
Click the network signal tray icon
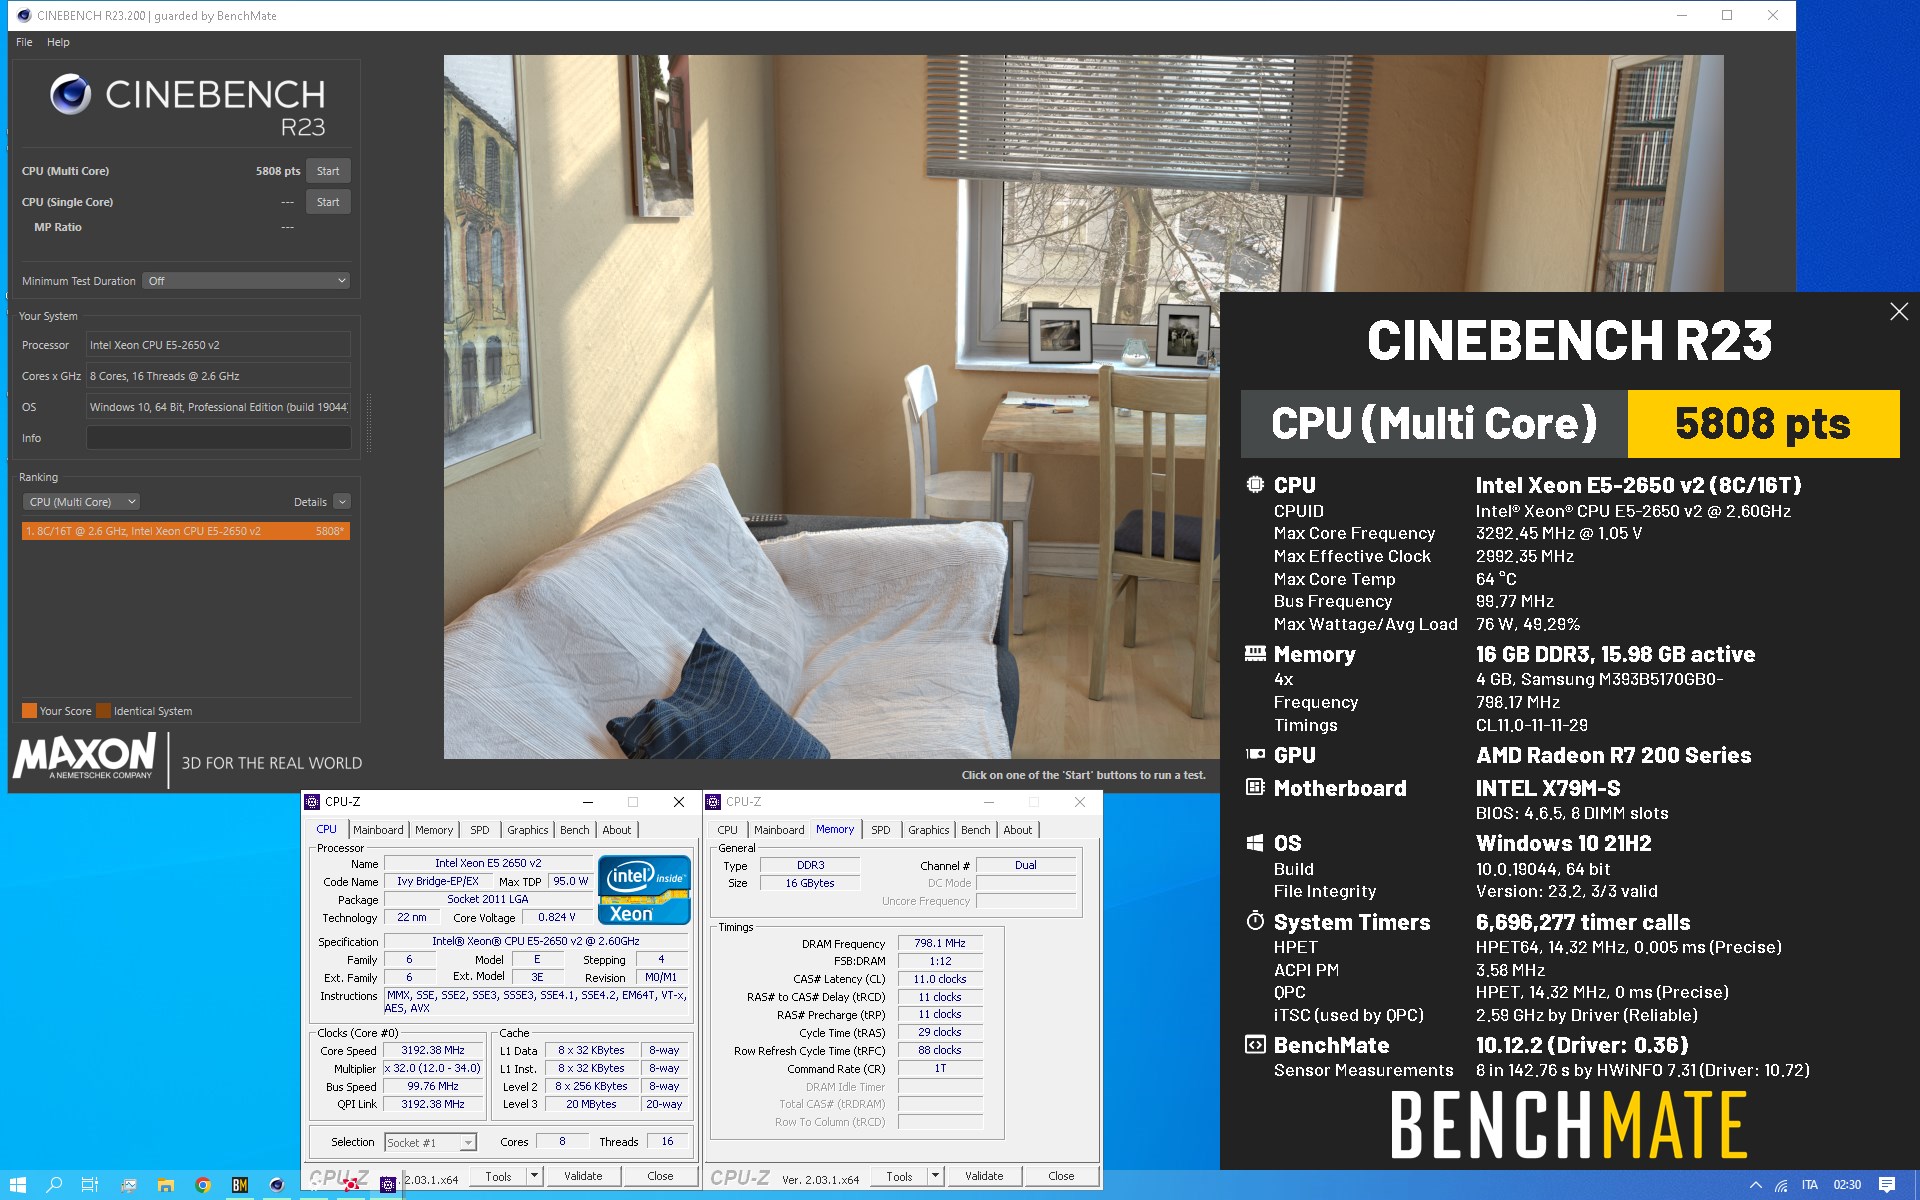click(1781, 1185)
